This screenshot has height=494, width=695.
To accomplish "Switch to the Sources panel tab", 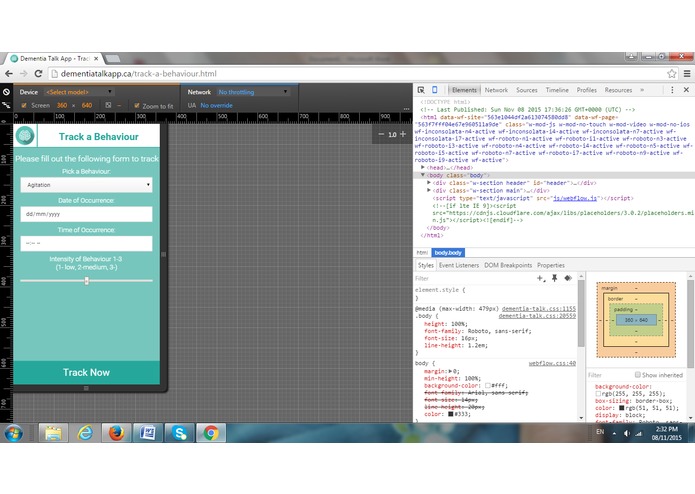I will pyautogui.click(x=527, y=90).
